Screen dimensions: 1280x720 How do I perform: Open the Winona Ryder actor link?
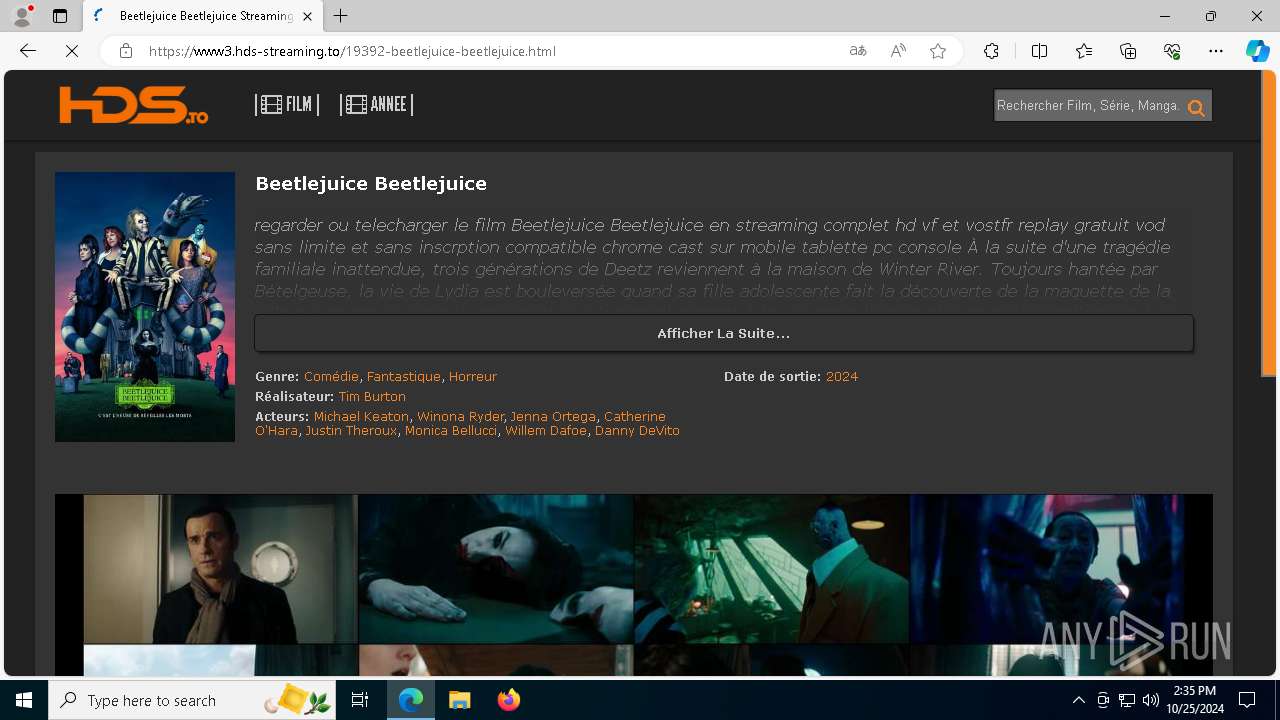click(x=460, y=416)
